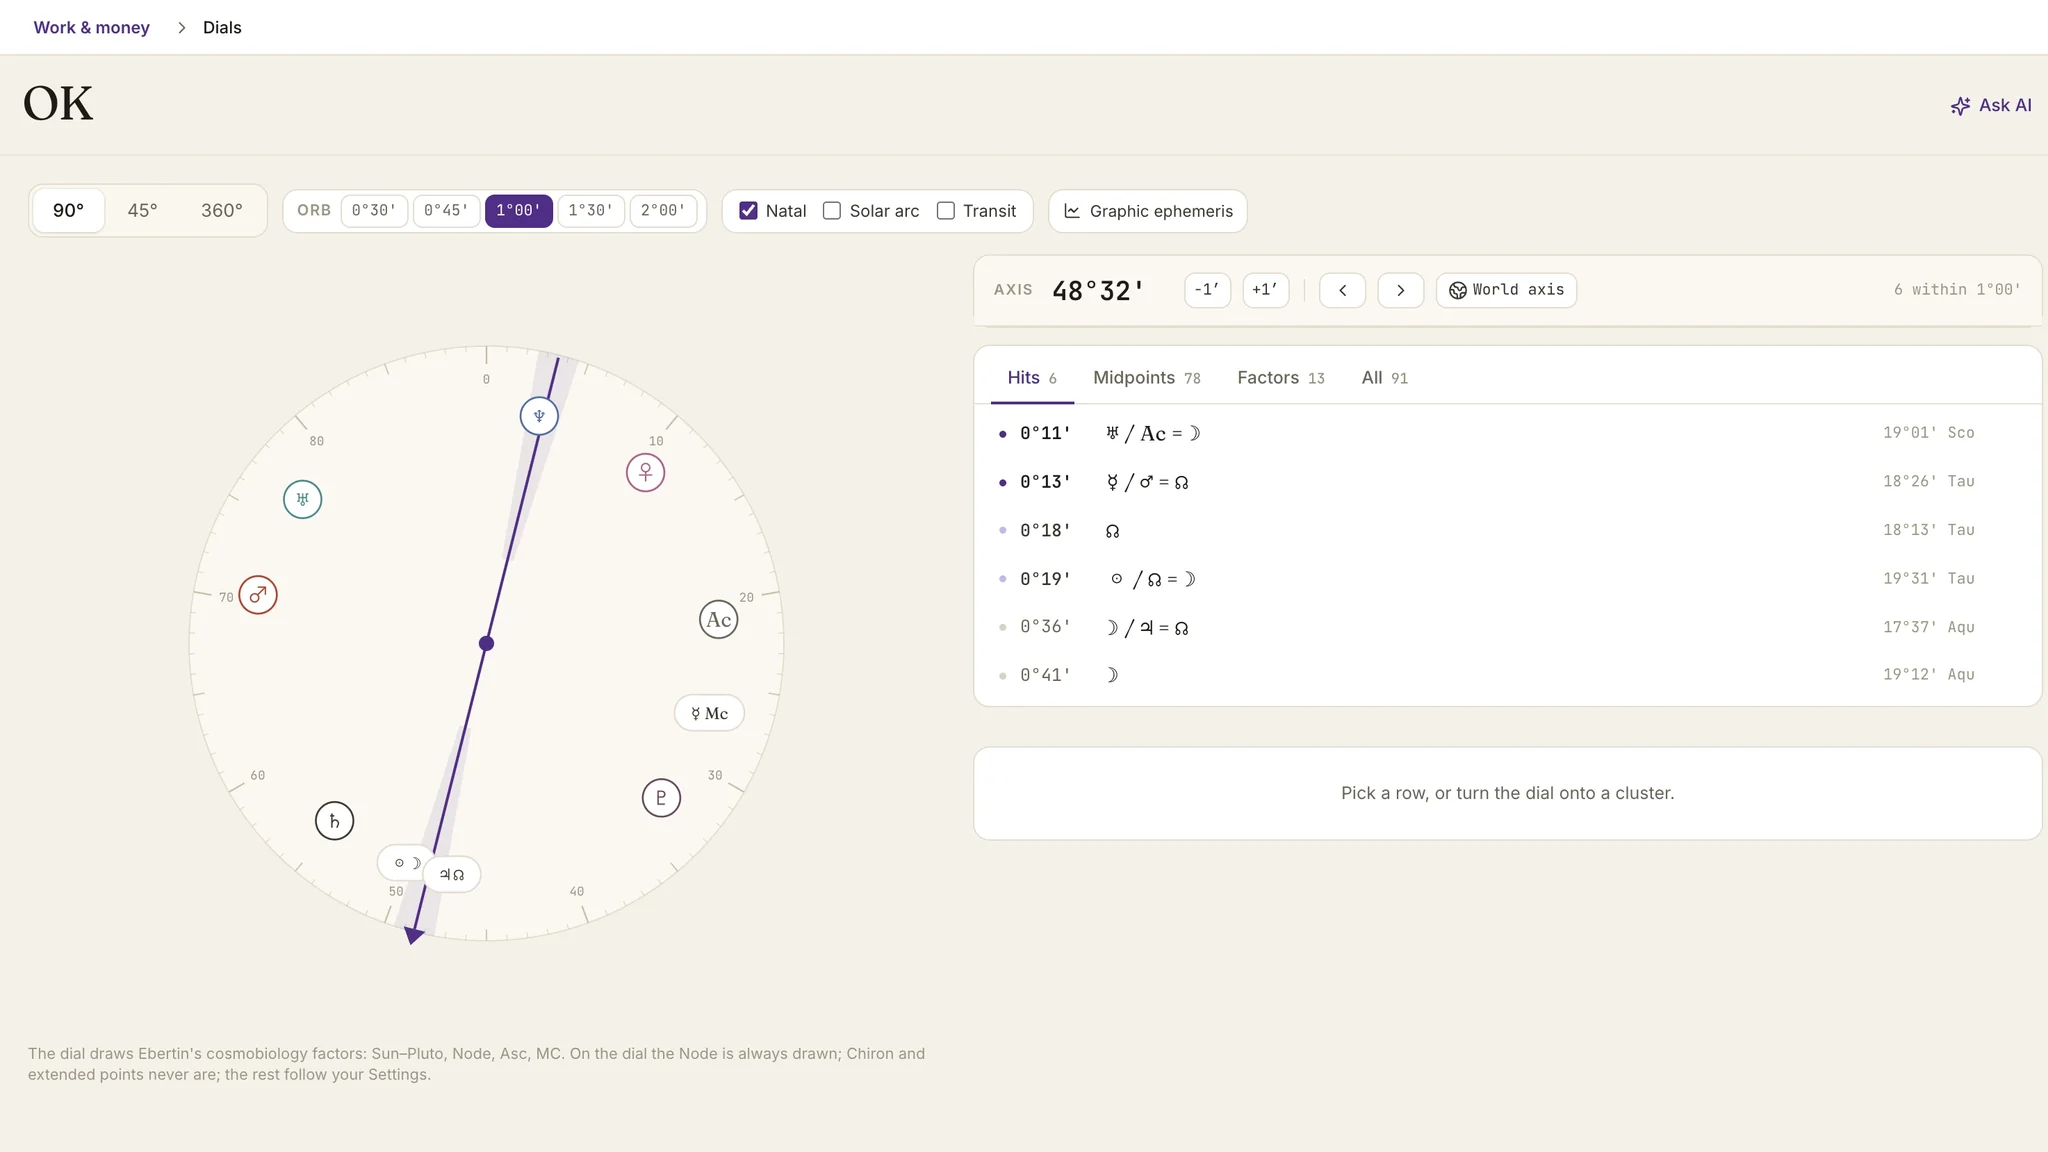Set orb to 1°30'
The image size is (2048, 1152).
point(591,211)
